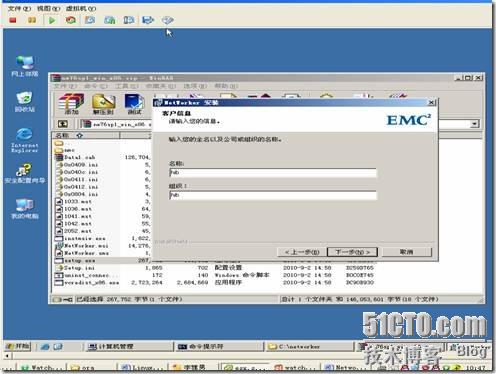
Task: Maximize the WinRAR window
Action: pyautogui.click(x=468, y=78)
